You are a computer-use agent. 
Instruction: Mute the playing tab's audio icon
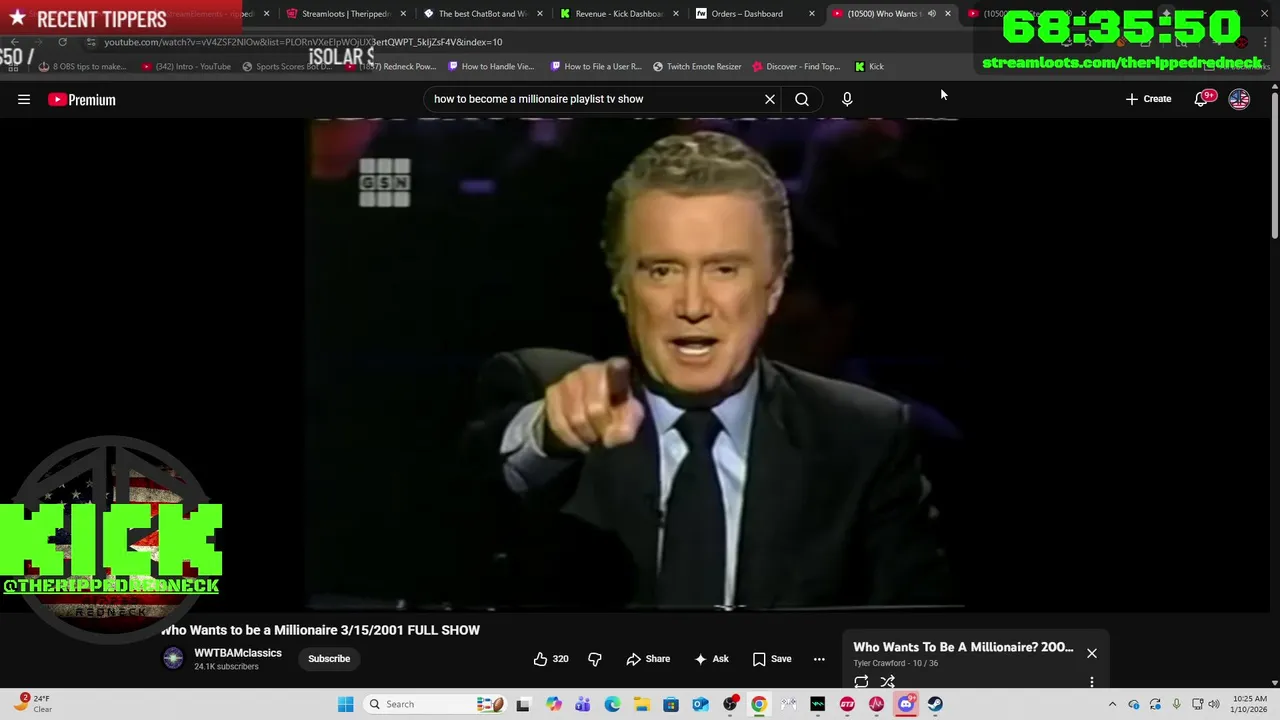[931, 14]
